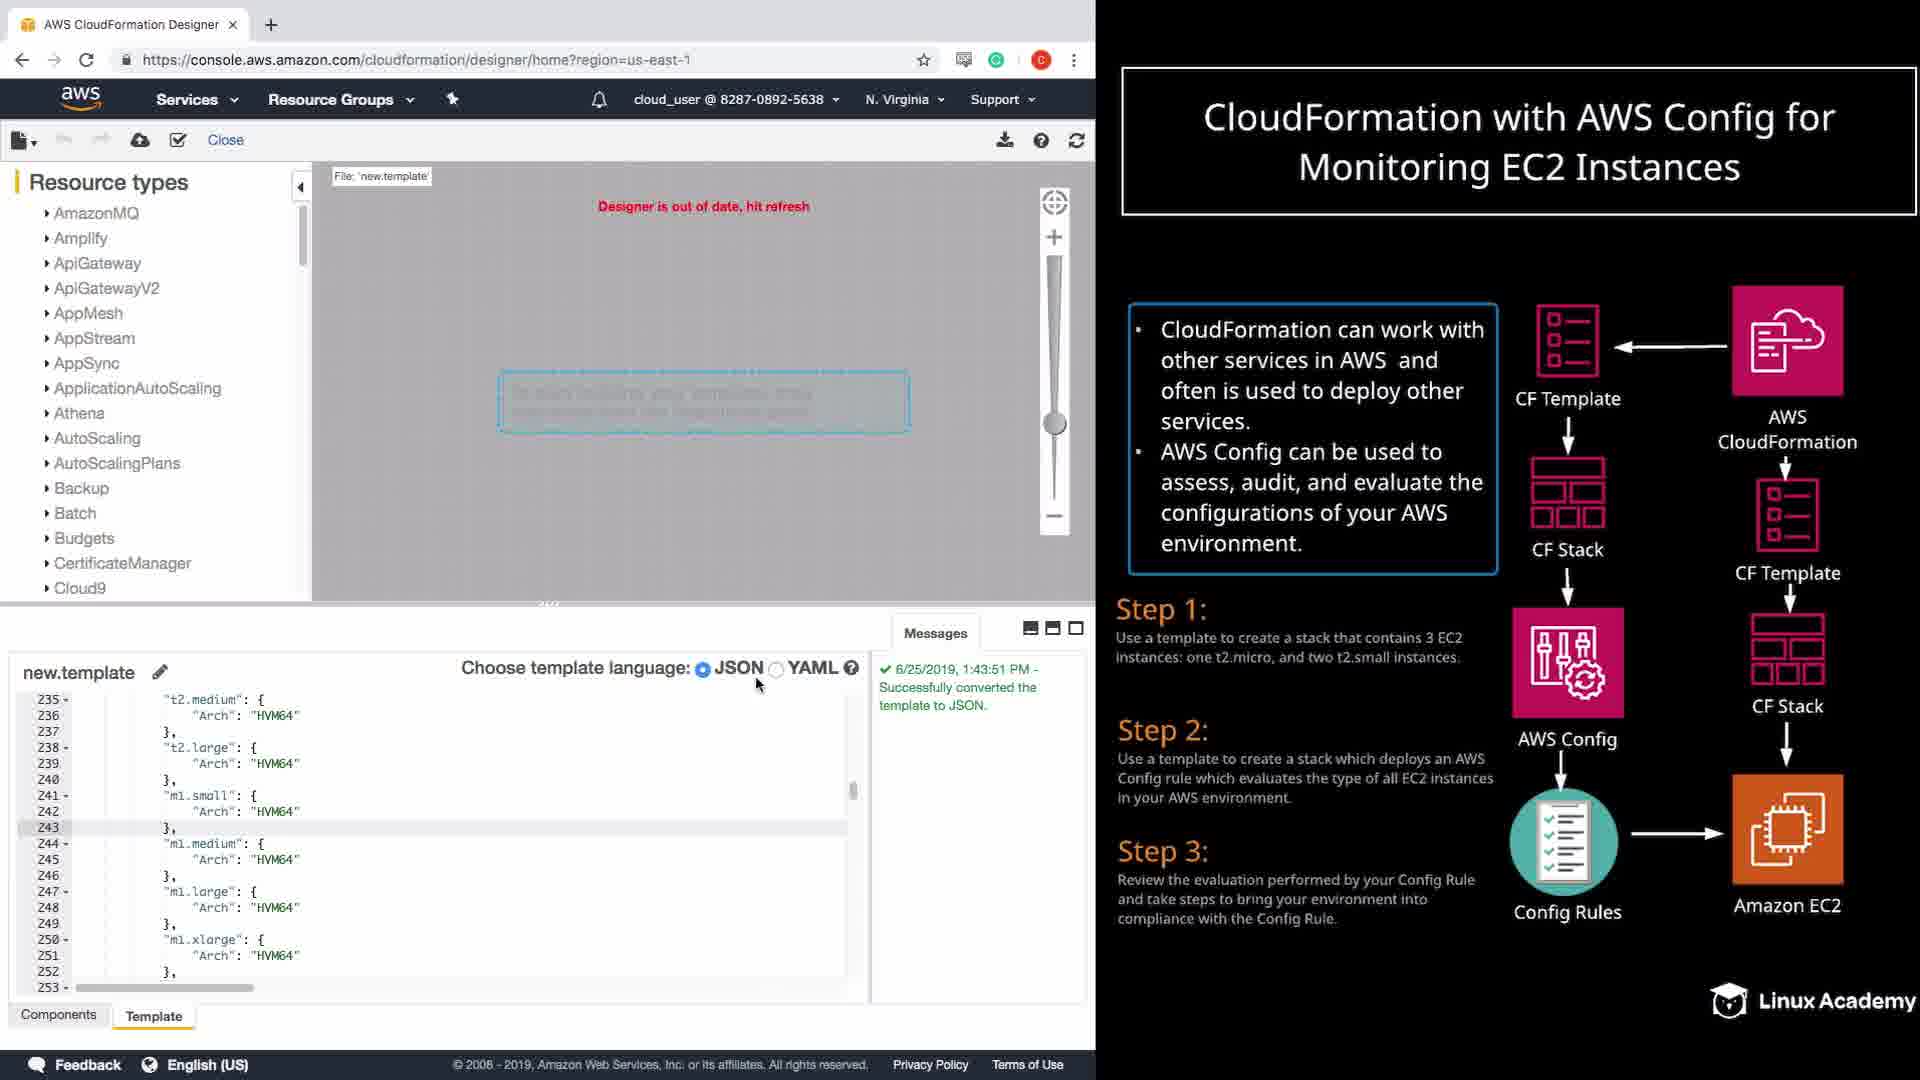The width and height of the screenshot is (1920, 1080).
Task: Select the JSON template language
Action: pyautogui.click(x=703, y=669)
